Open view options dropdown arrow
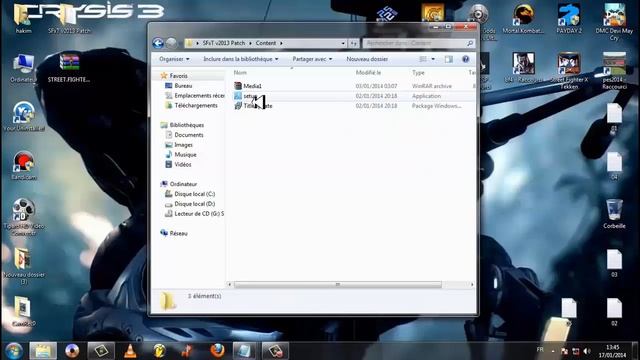The height and width of the screenshot is (360, 640). 433,59
